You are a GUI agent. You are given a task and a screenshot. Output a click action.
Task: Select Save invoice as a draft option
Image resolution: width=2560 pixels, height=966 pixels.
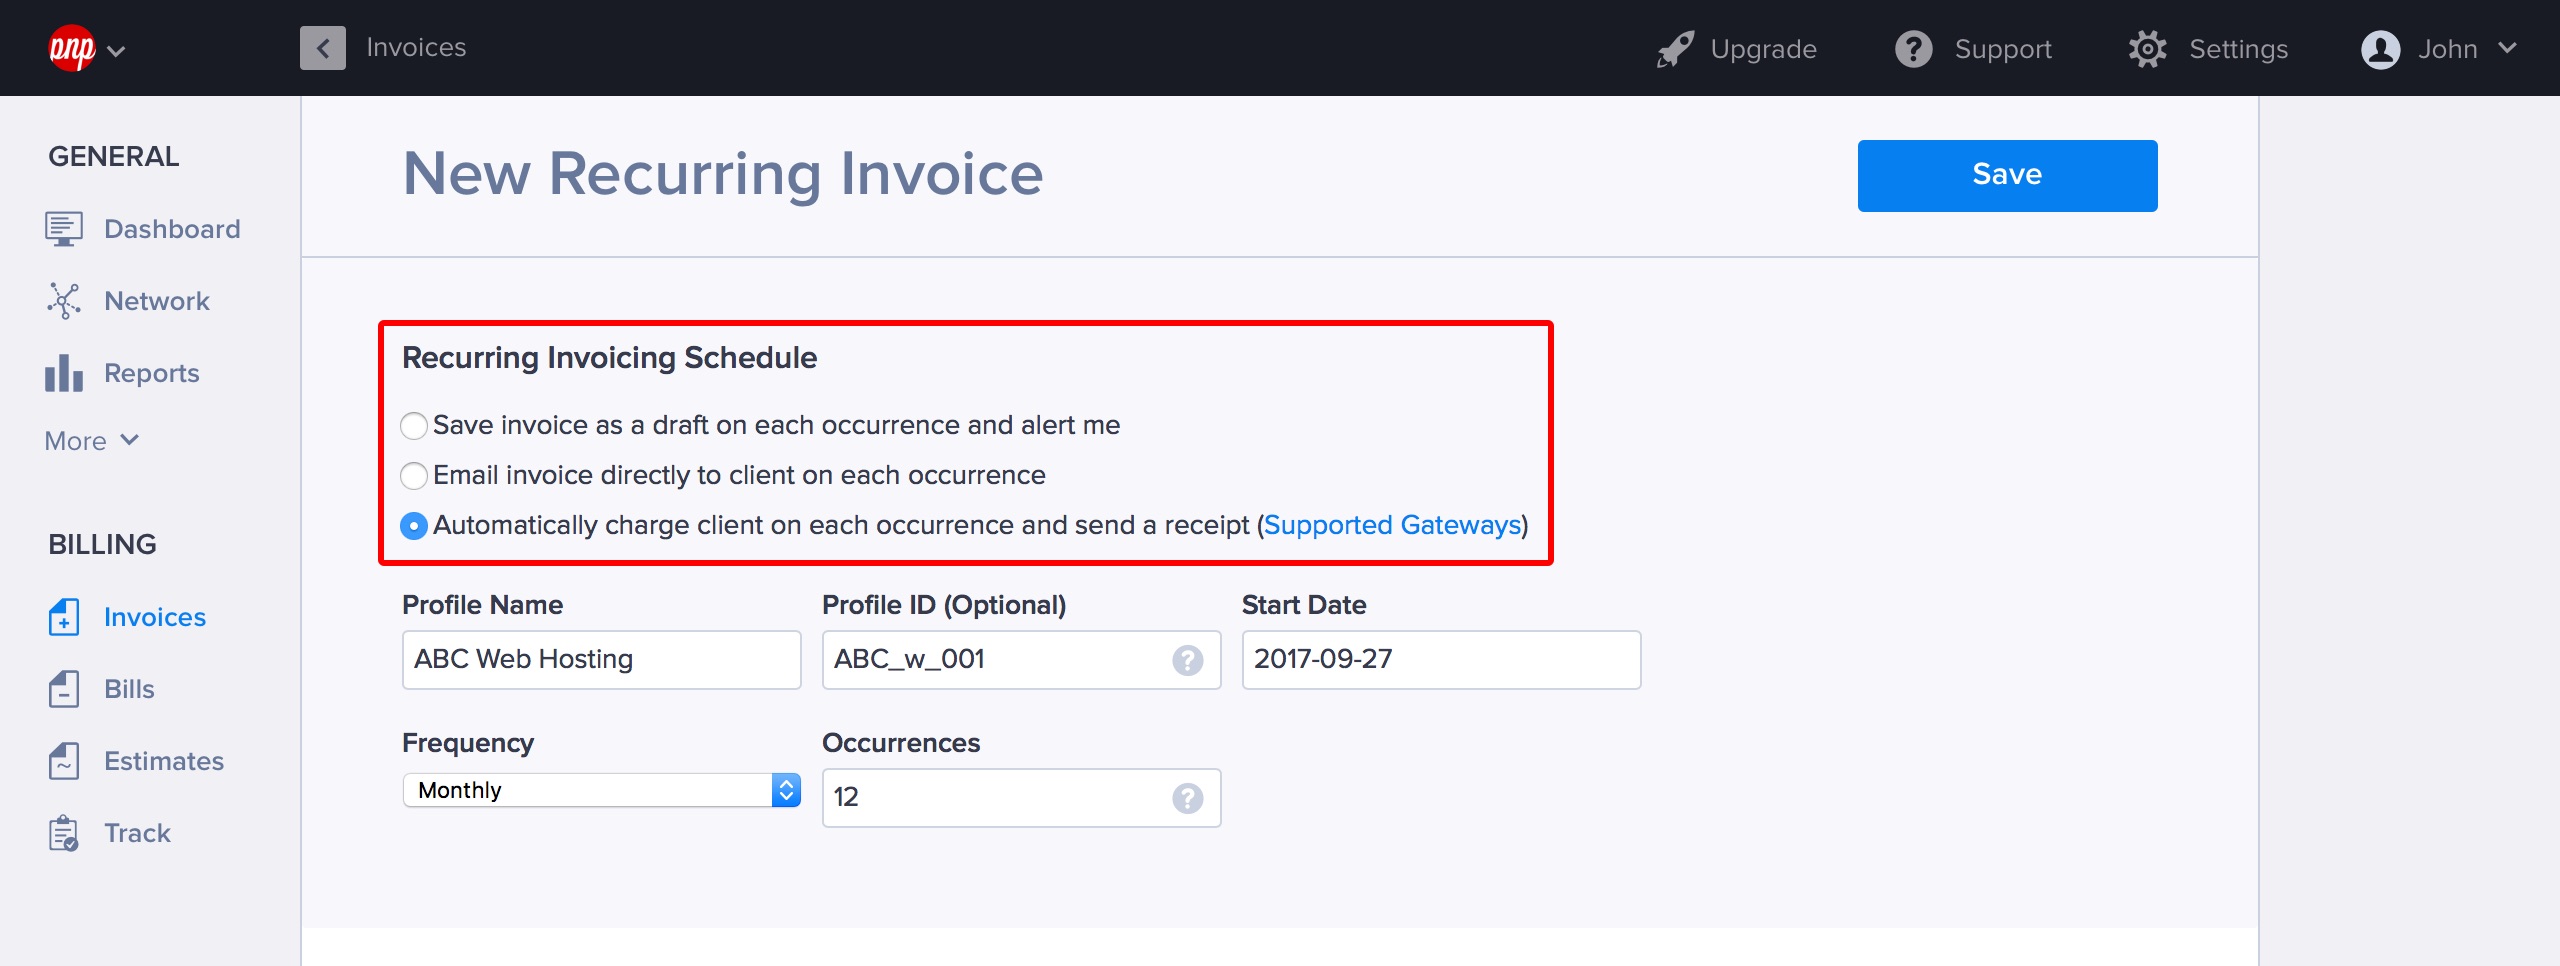tap(414, 426)
